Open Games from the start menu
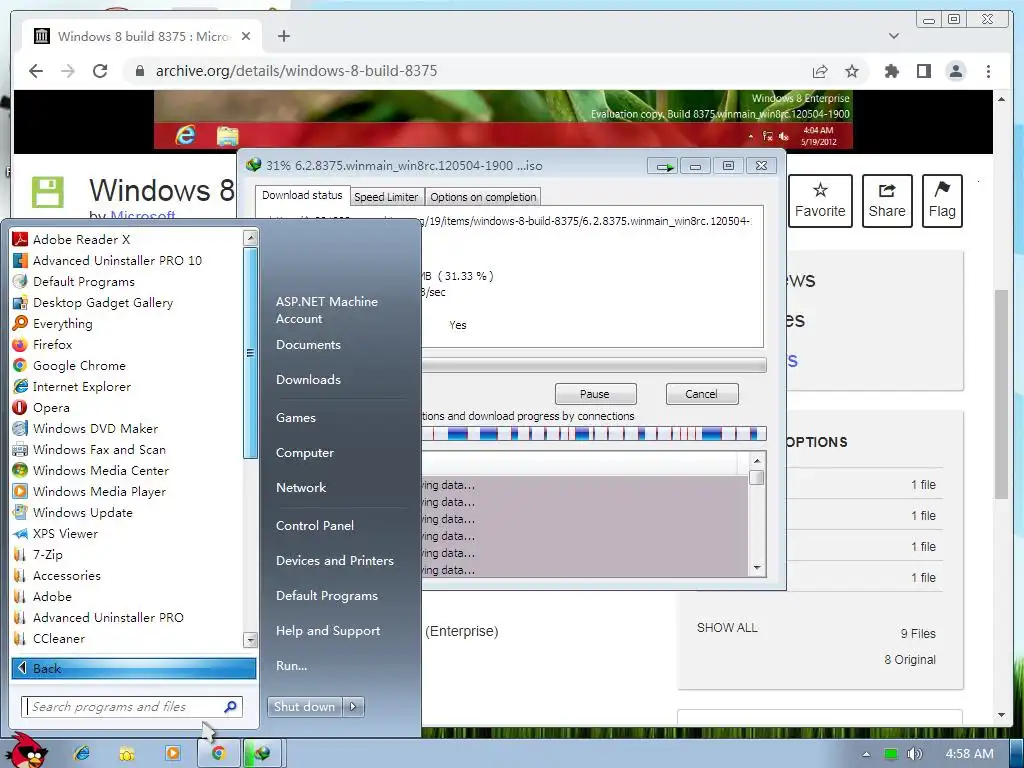1024x768 pixels. pyautogui.click(x=296, y=417)
